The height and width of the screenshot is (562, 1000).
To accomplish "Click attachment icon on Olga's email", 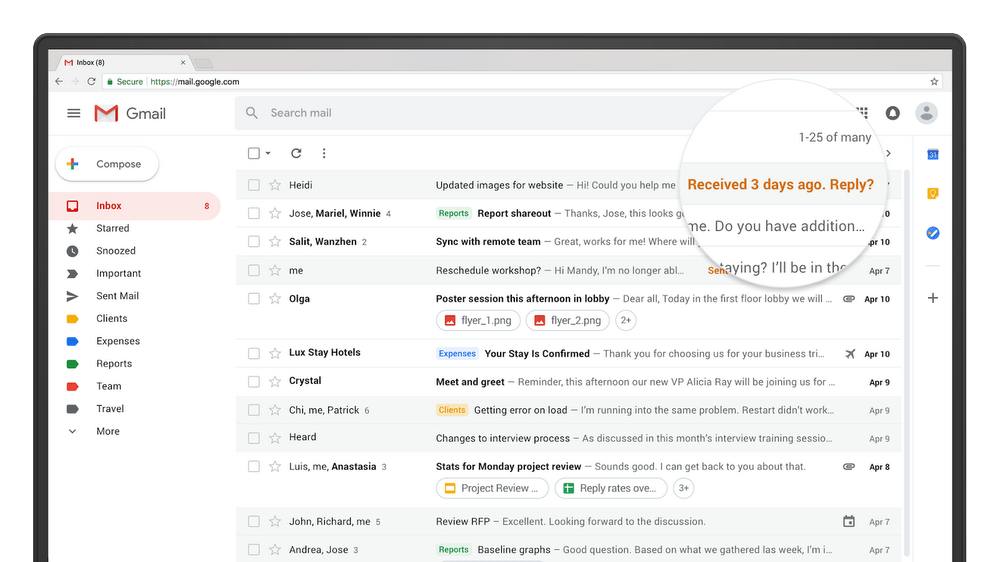I will [849, 299].
